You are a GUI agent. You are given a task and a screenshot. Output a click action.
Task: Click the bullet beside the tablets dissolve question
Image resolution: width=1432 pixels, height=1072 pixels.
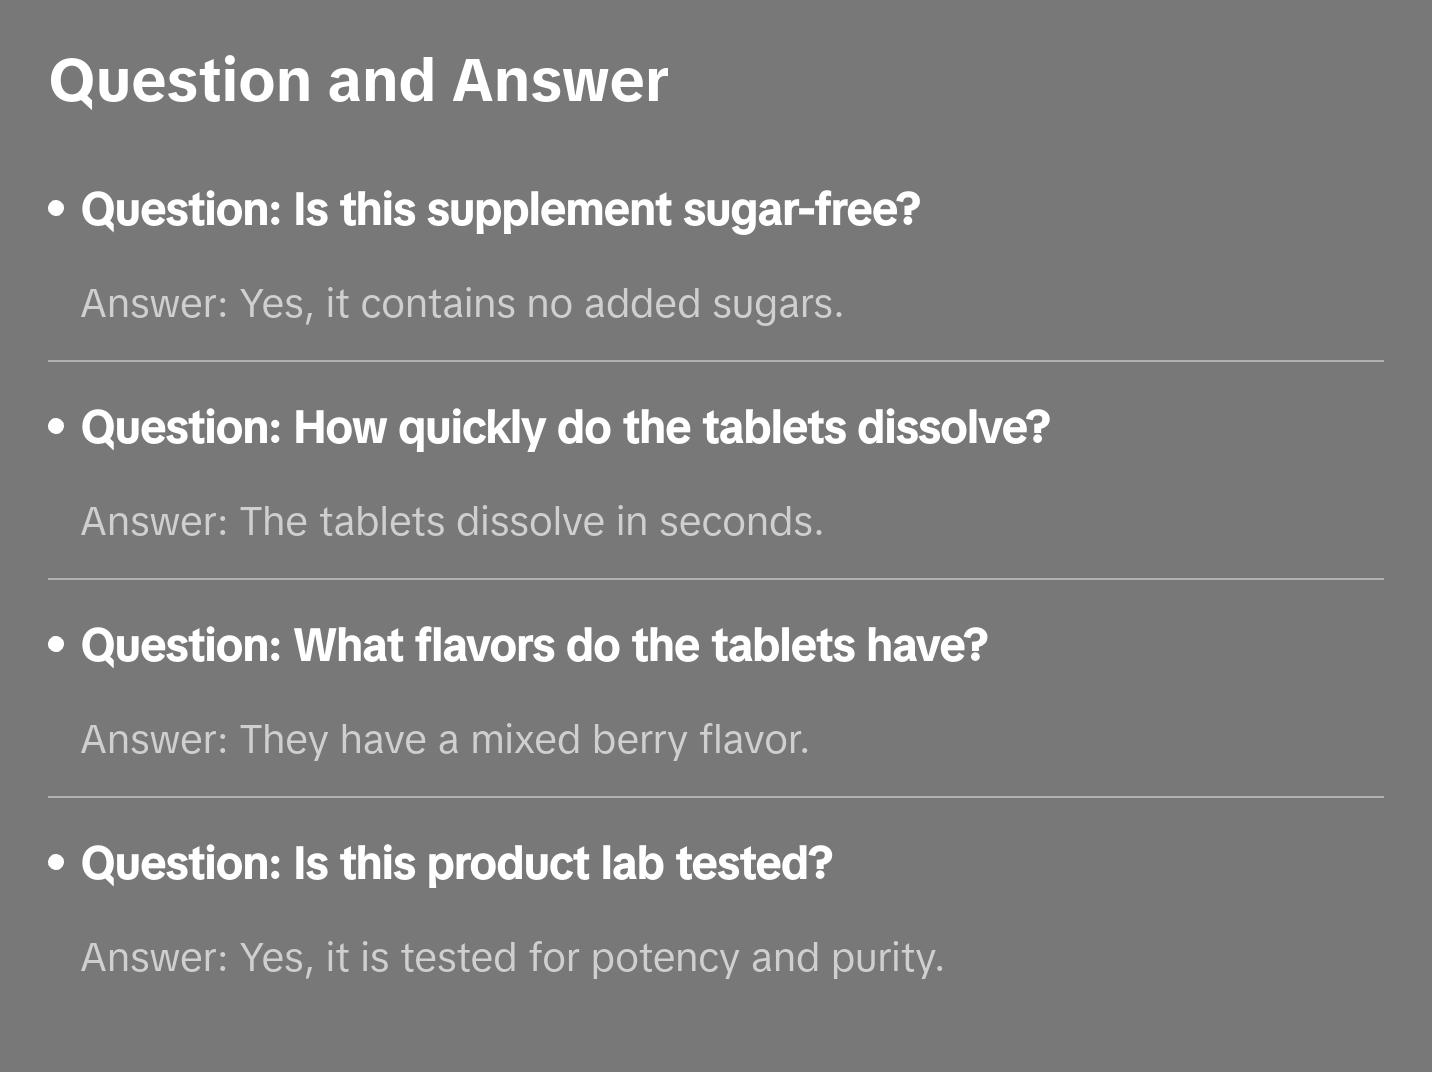point(57,428)
